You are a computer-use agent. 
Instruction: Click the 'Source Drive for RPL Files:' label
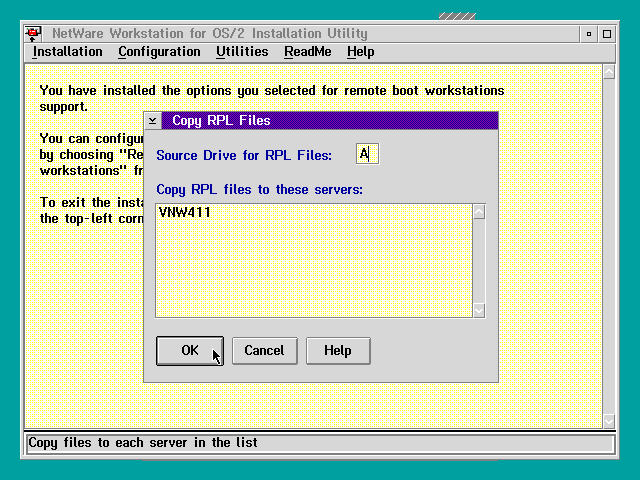pyautogui.click(x=244, y=156)
